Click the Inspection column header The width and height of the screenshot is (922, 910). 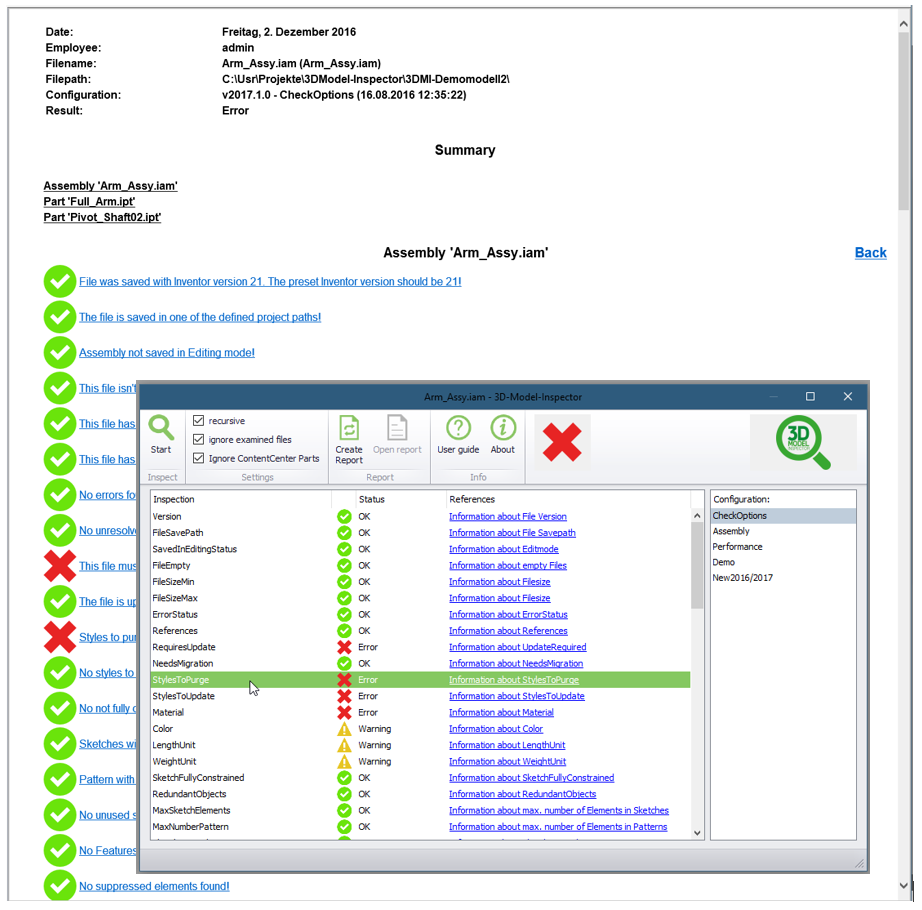point(240,499)
